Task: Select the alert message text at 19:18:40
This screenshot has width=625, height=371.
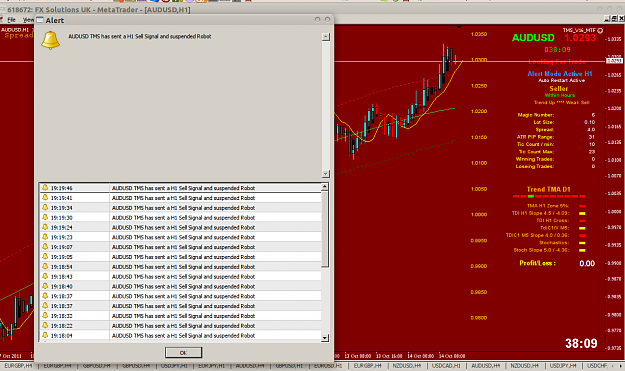Action: pyautogui.click(x=183, y=287)
